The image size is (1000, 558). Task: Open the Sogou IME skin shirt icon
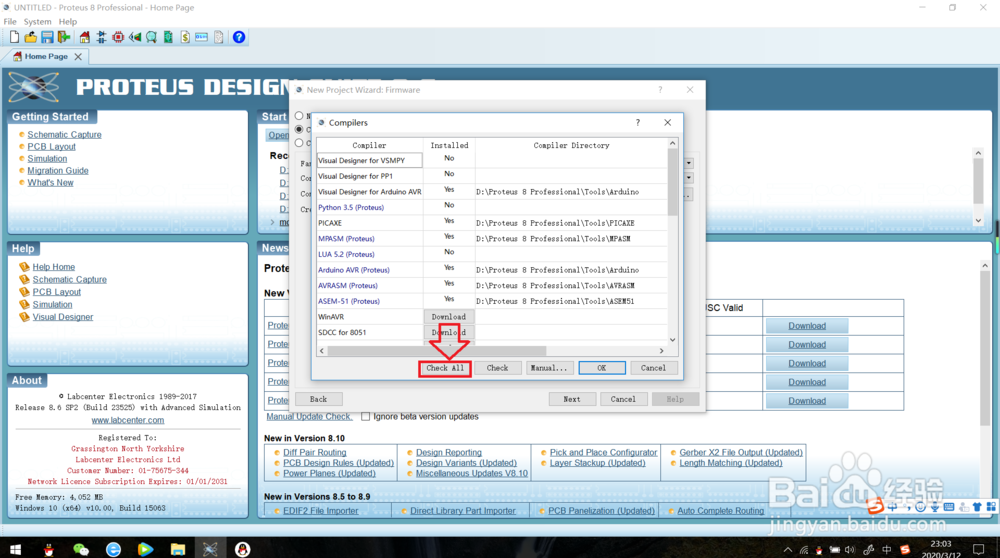976,508
